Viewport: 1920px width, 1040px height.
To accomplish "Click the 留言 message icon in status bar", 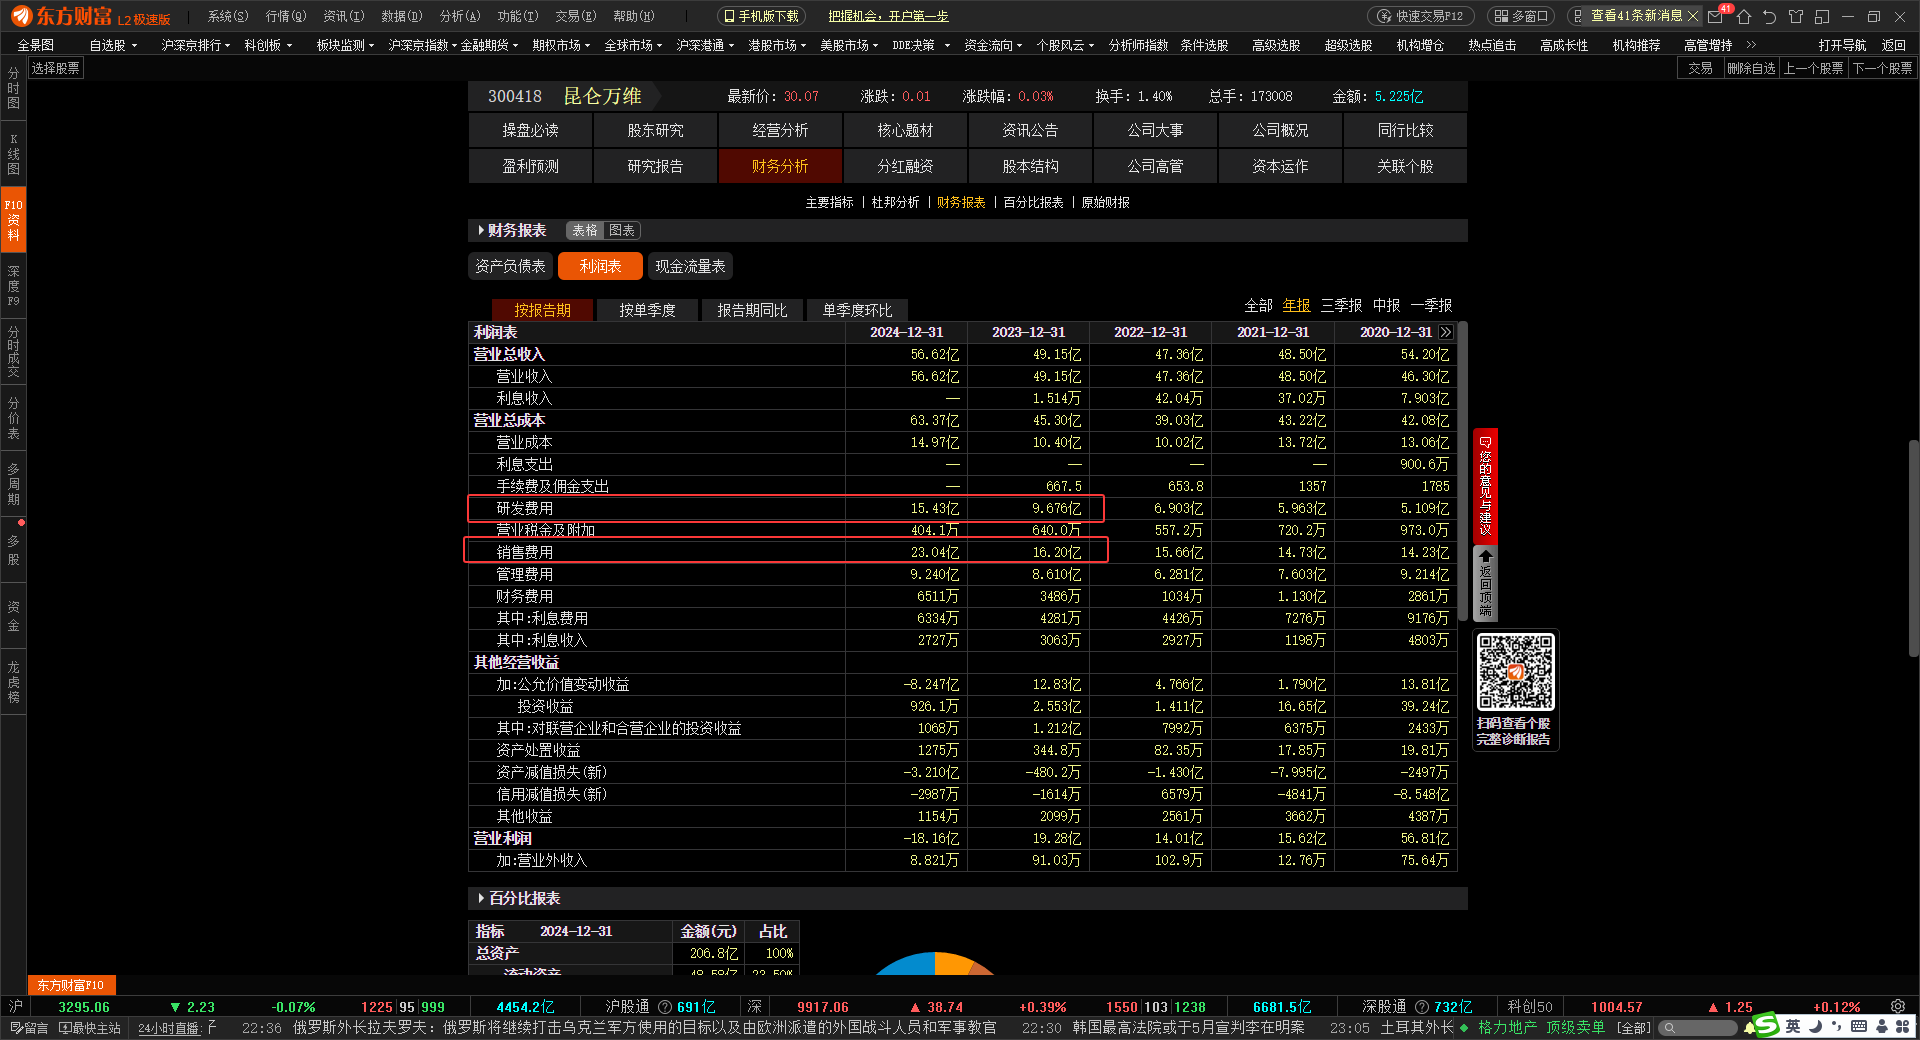I will point(29,1028).
